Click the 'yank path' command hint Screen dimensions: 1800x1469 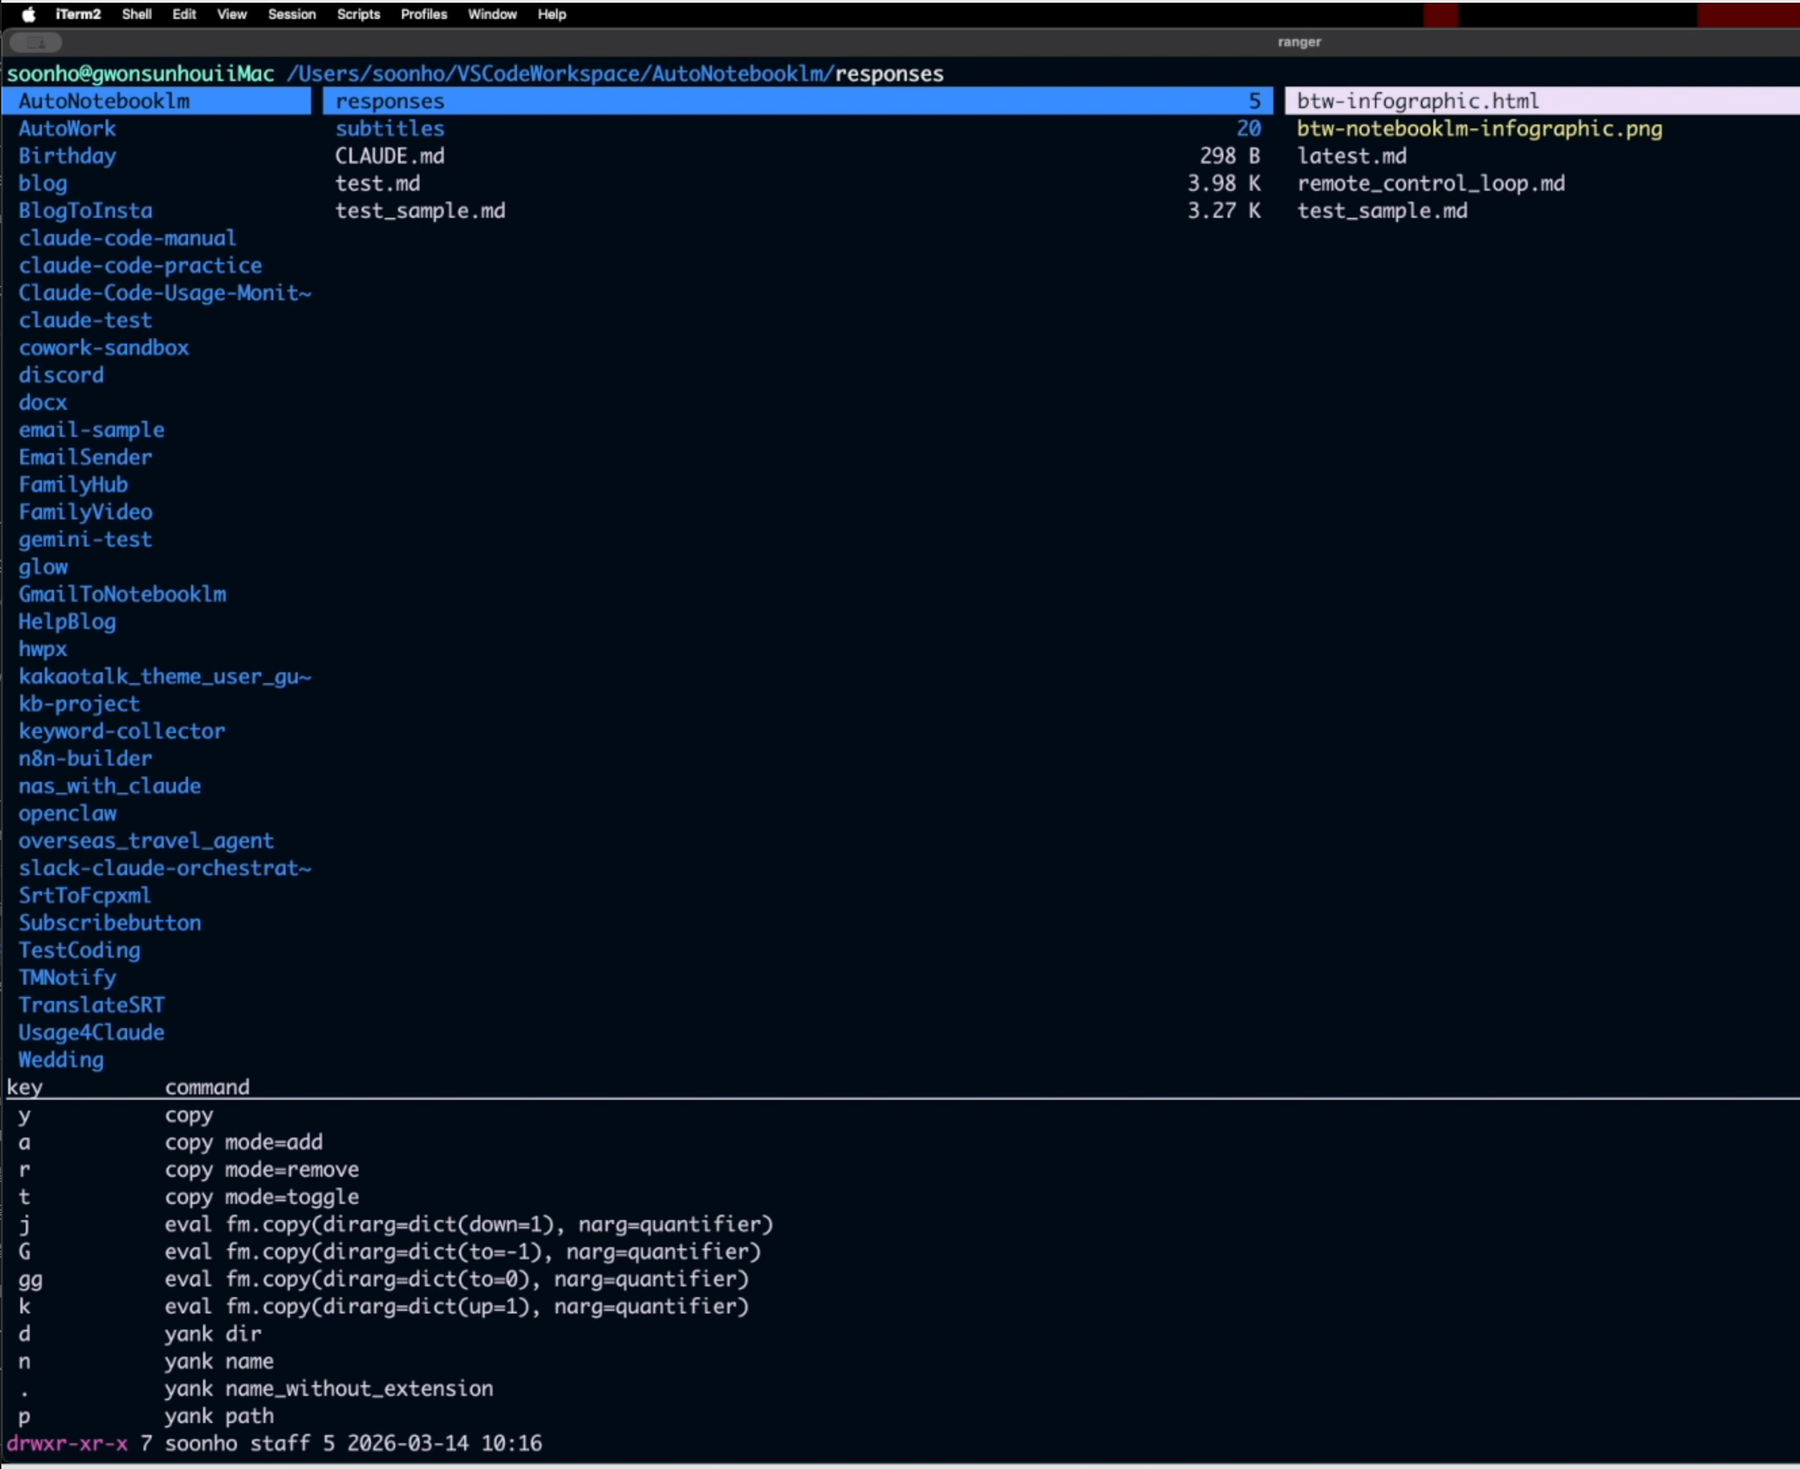coord(219,1415)
